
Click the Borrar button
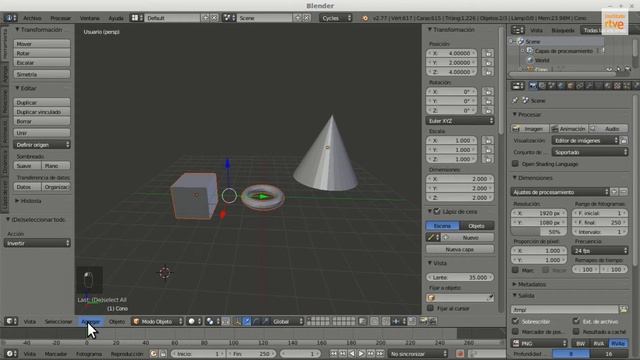pos(42,121)
